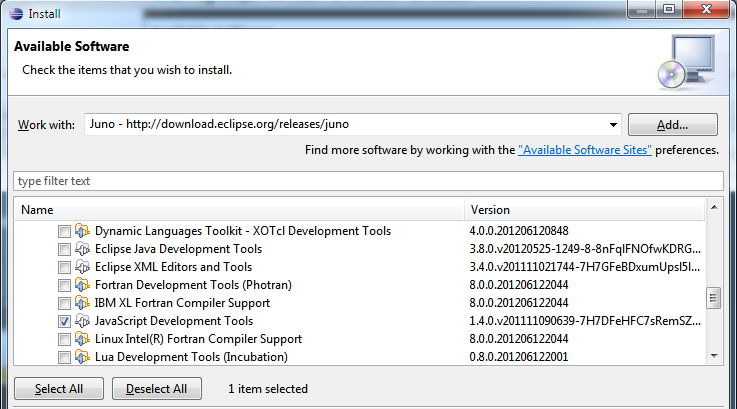Click the software list scrollbar thumb
737x409 pixels.
tap(713, 298)
